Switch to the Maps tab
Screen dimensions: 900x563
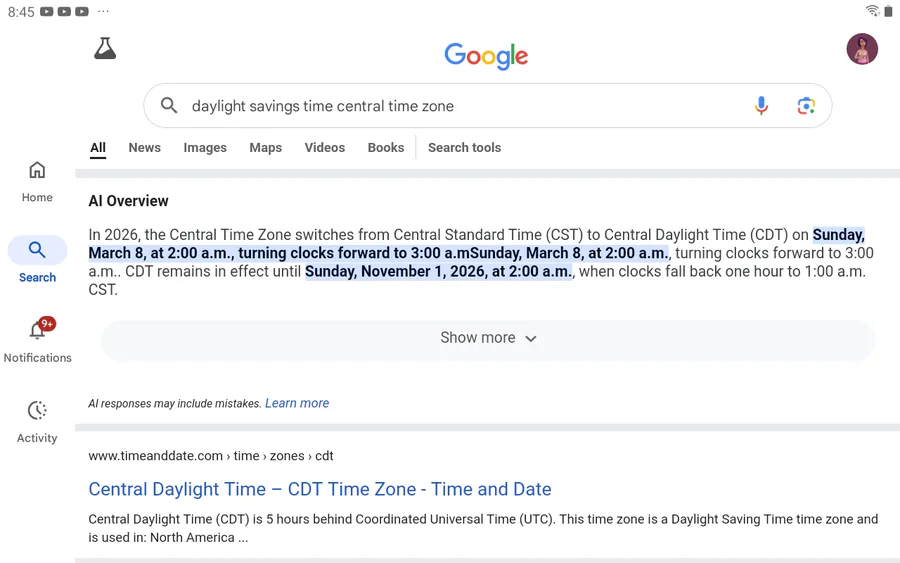pyautogui.click(x=265, y=147)
